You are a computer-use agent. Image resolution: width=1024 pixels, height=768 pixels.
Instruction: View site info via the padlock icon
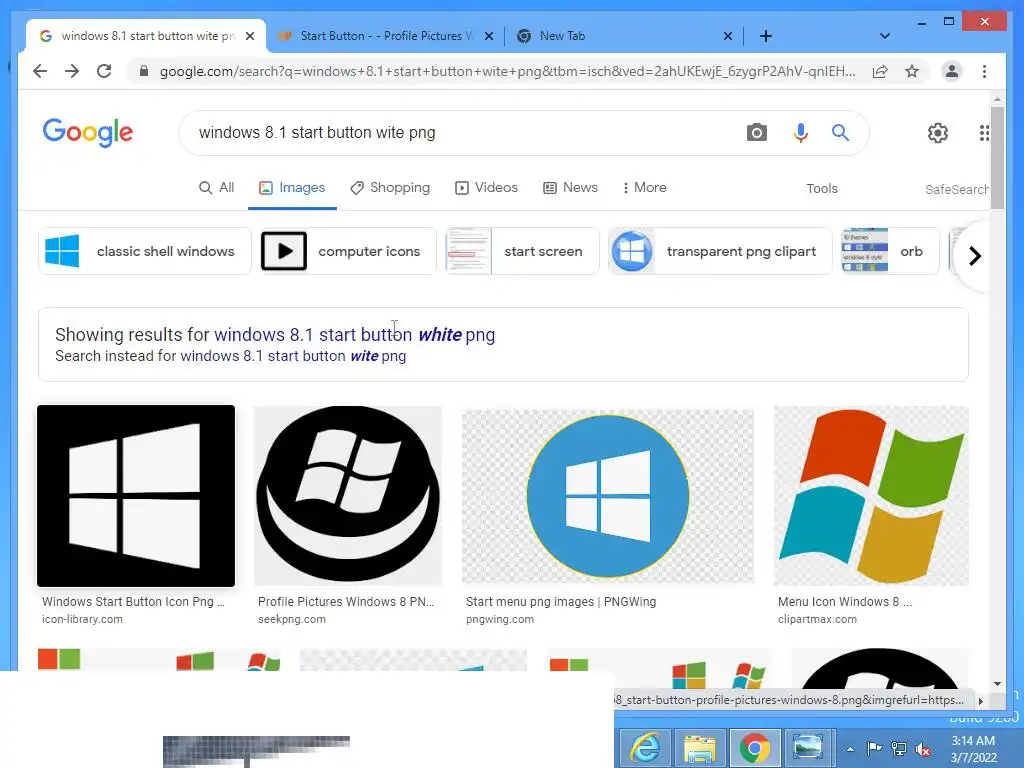(x=144, y=71)
